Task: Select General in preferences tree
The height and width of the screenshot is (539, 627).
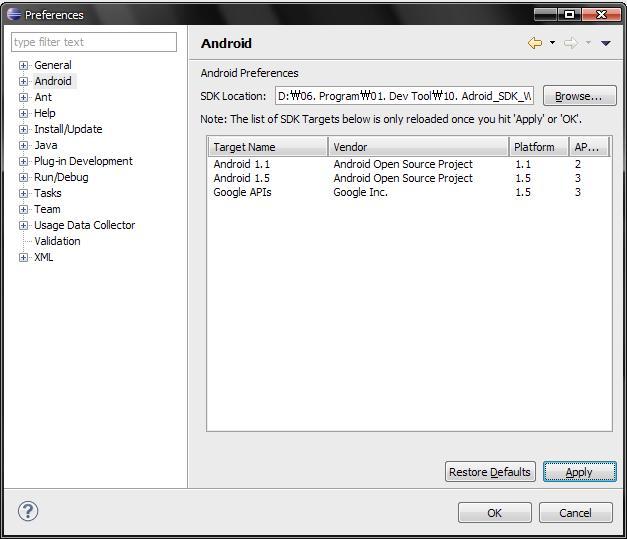Action: pos(53,65)
